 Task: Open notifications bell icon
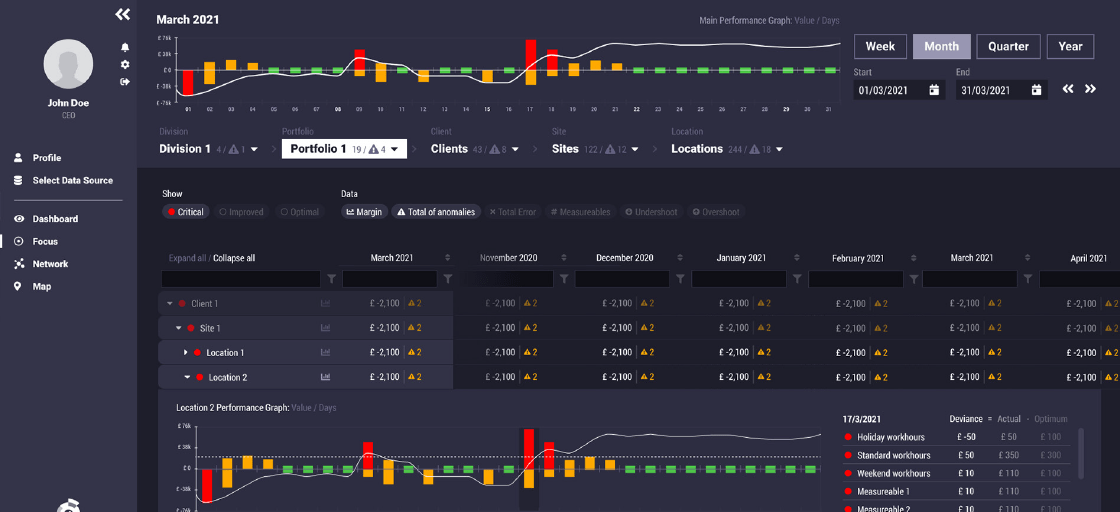(125, 47)
